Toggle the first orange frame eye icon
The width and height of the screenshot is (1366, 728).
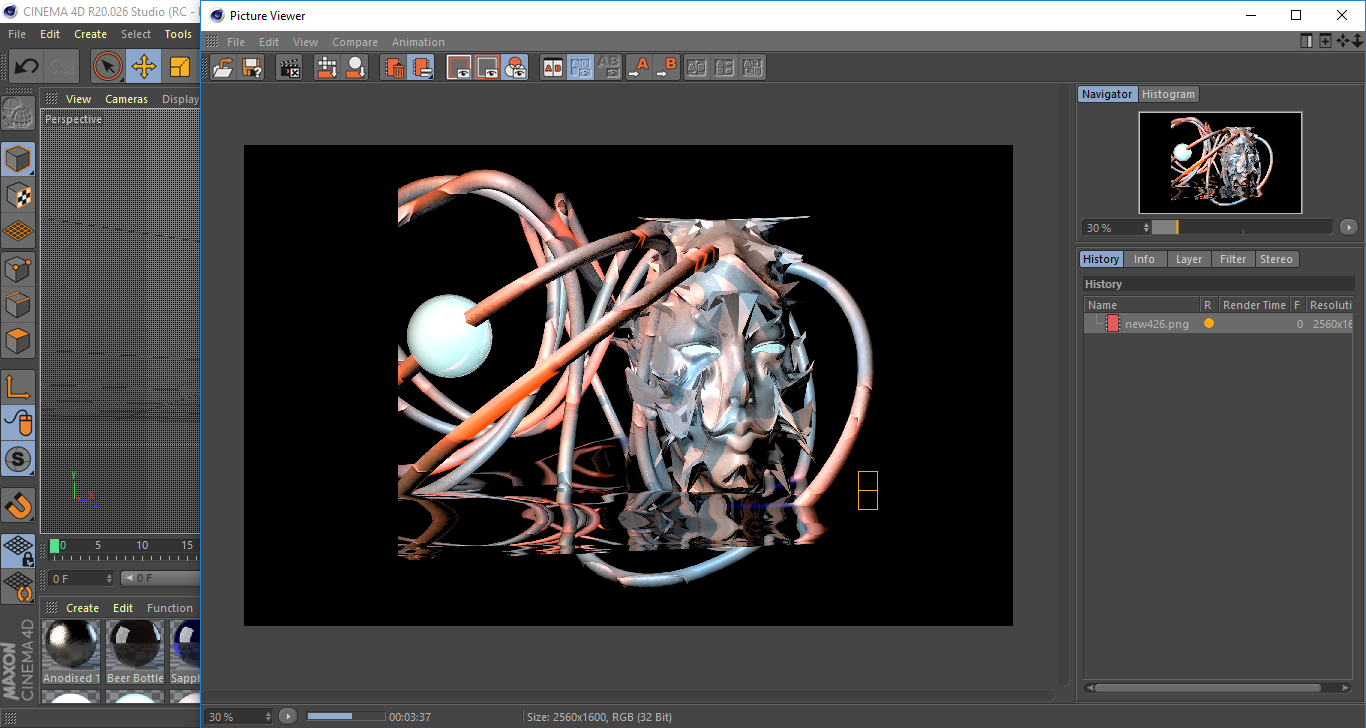pos(459,68)
